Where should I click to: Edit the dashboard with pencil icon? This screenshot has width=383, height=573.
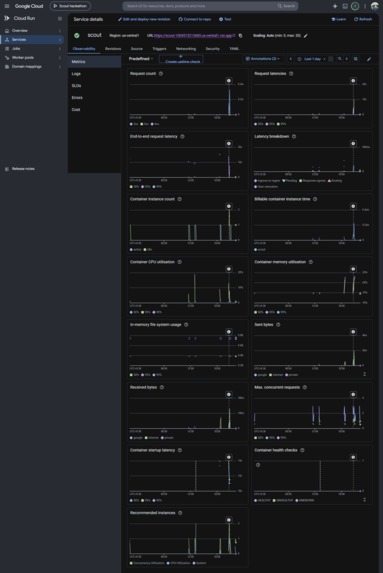[369, 59]
